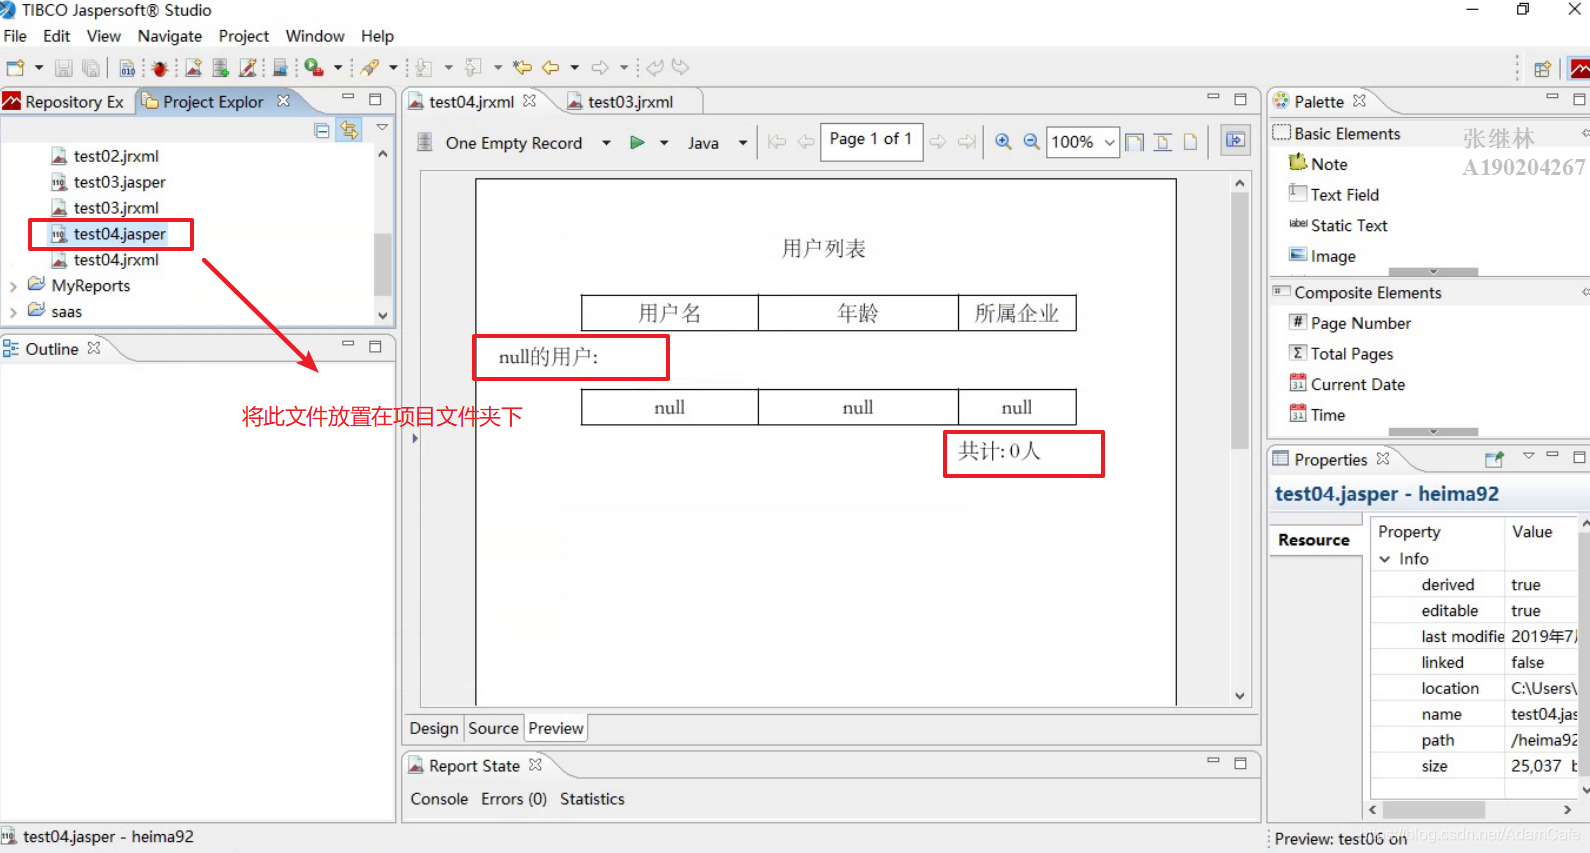Switch to the Source tab

[493, 728]
